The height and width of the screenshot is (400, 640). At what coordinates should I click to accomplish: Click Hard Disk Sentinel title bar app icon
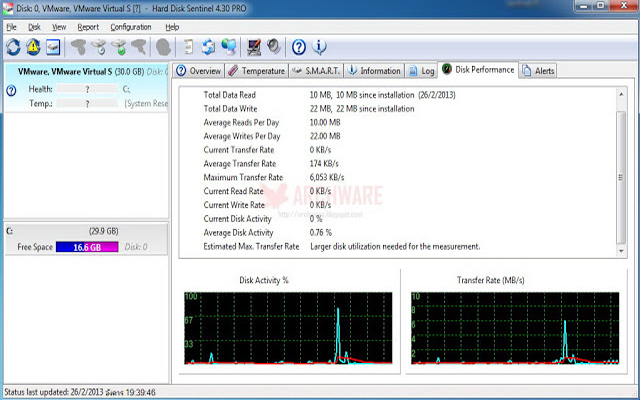[8, 8]
